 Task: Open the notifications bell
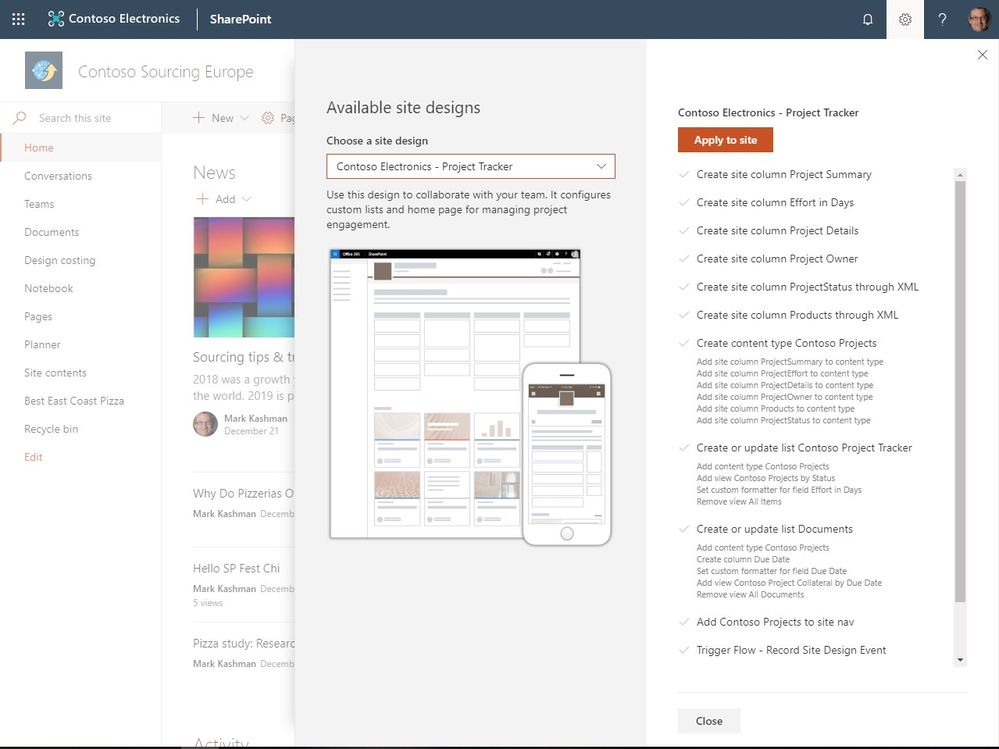point(867,19)
